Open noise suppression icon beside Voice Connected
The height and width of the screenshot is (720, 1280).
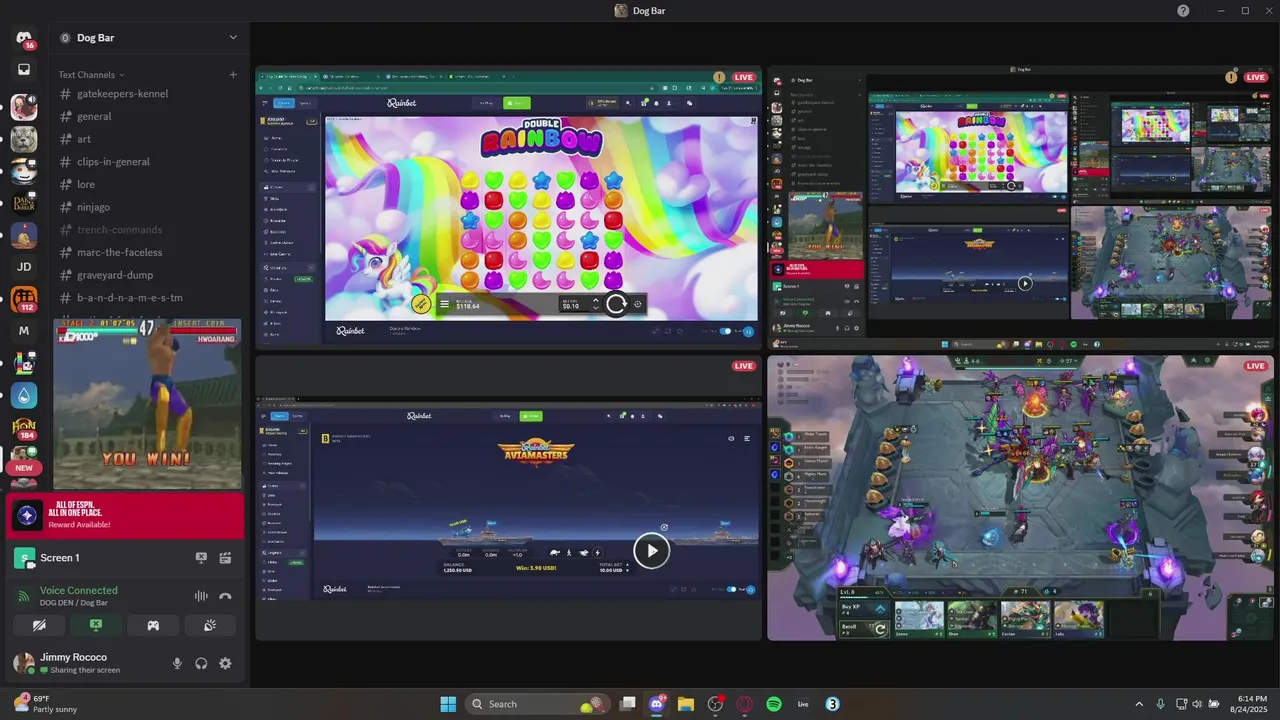pyautogui.click(x=201, y=596)
